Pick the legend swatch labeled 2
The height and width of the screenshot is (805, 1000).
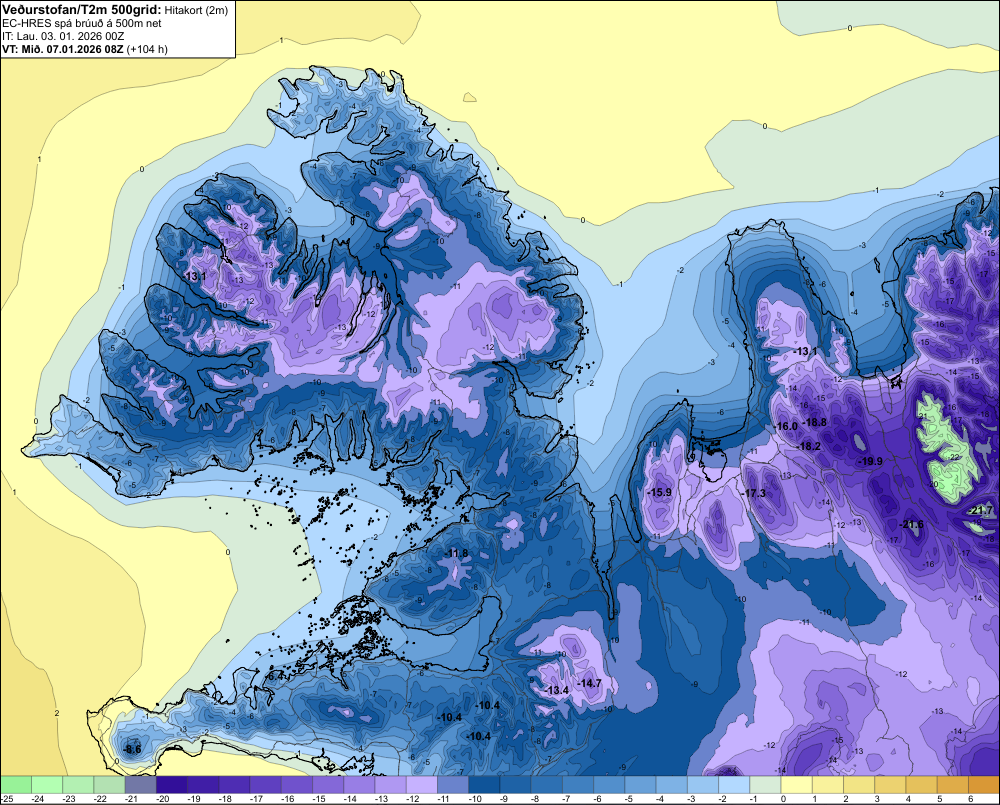click(860, 784)
